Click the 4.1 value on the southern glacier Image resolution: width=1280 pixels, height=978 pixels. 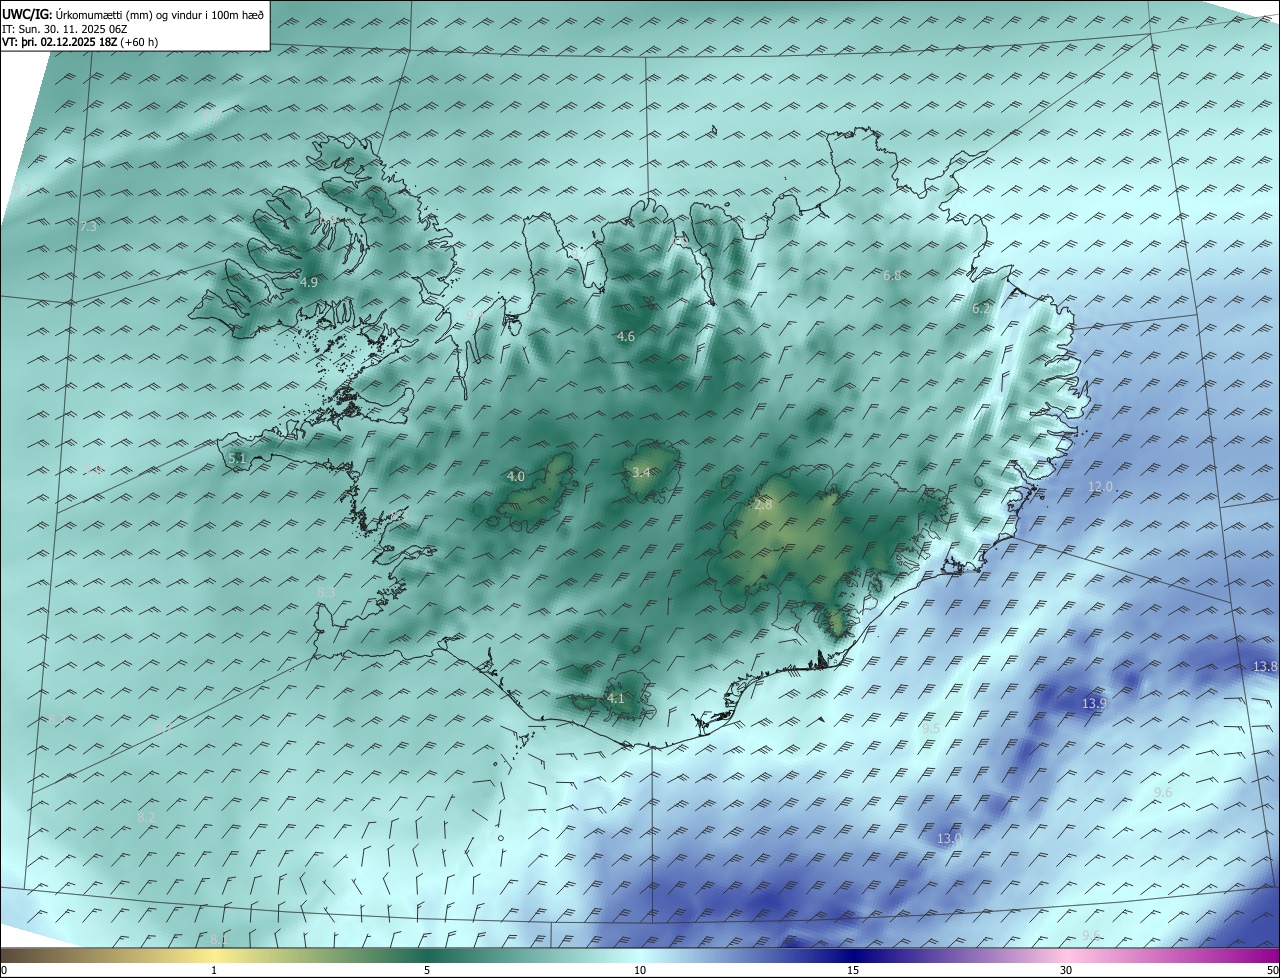(x=616, y=699)
